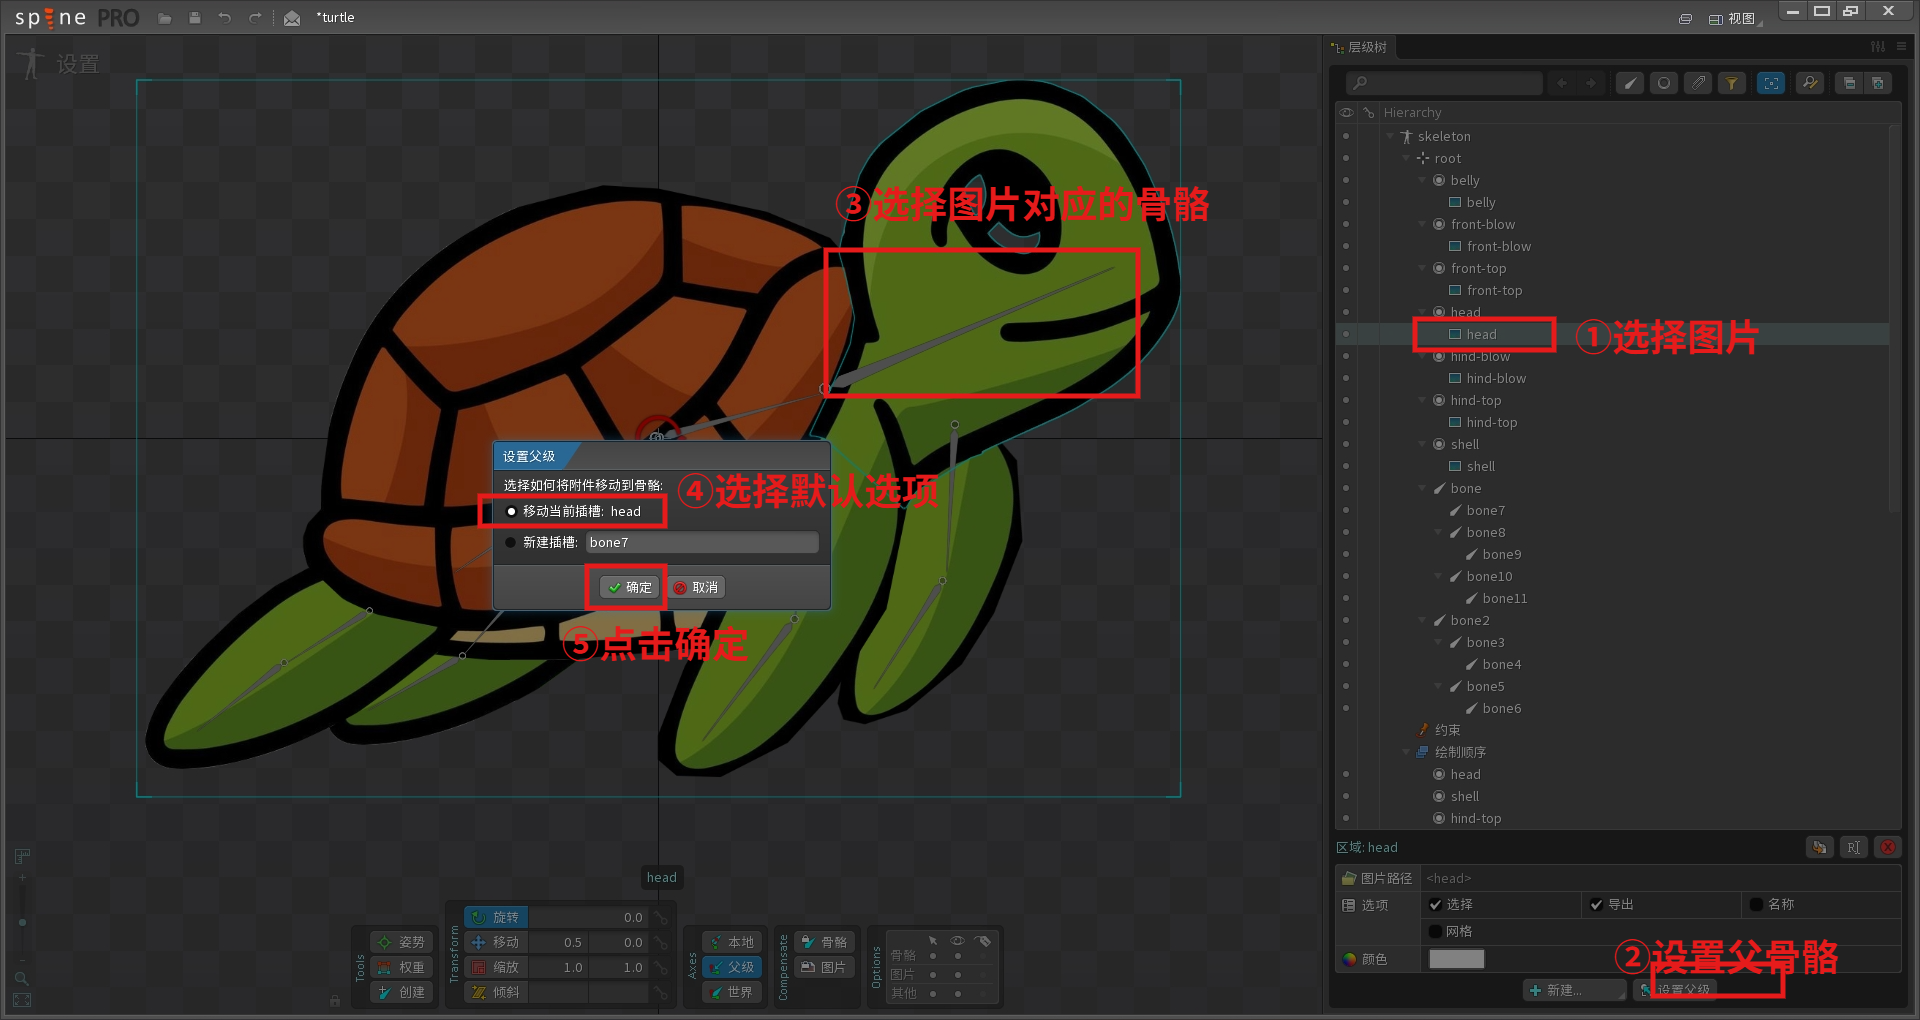1920x1020 pixels.
Task: Click the redo arrow icon
Action: pyautogui.click(x=255, y=18)
